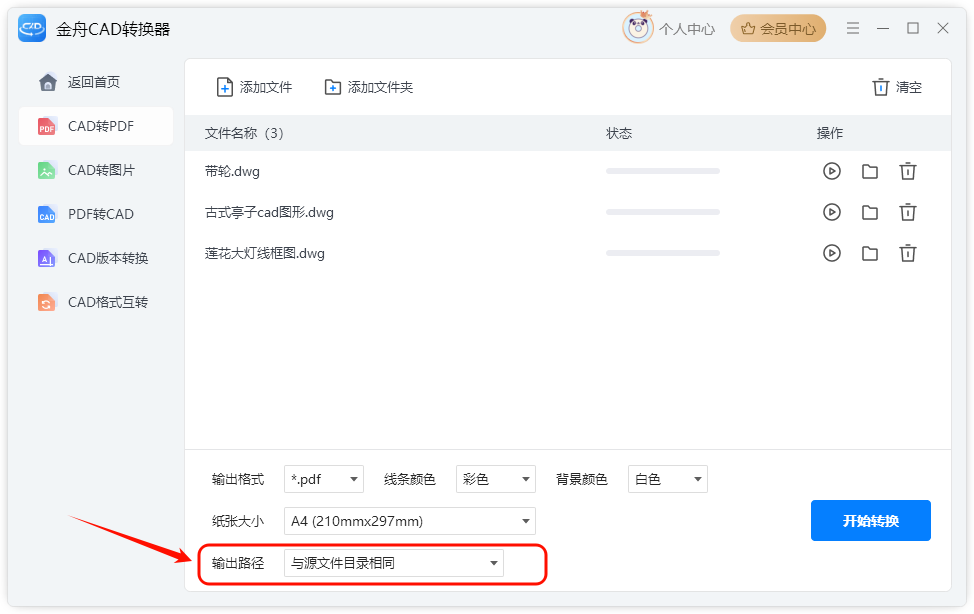Click the home icon beside 返回首页
Viewport: 974px width, 614px height.
[47, 82]
